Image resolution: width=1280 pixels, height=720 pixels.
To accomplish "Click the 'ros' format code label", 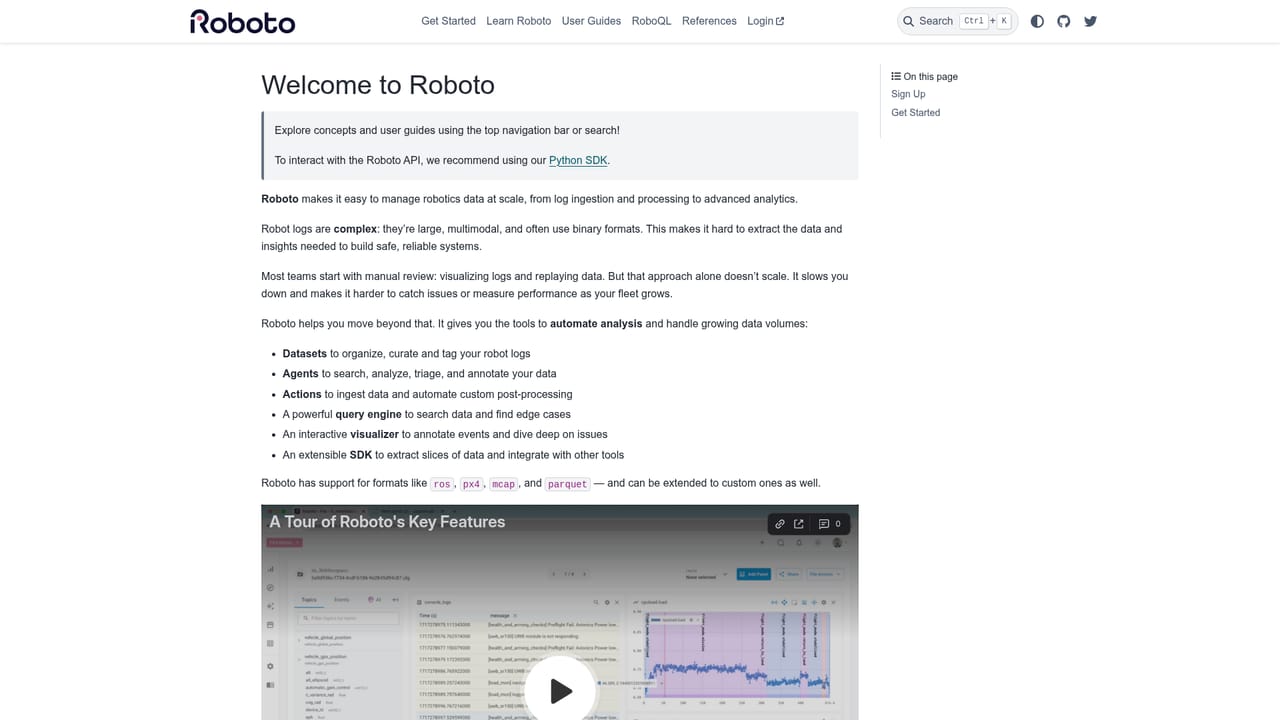I will [x=442, y=484].
